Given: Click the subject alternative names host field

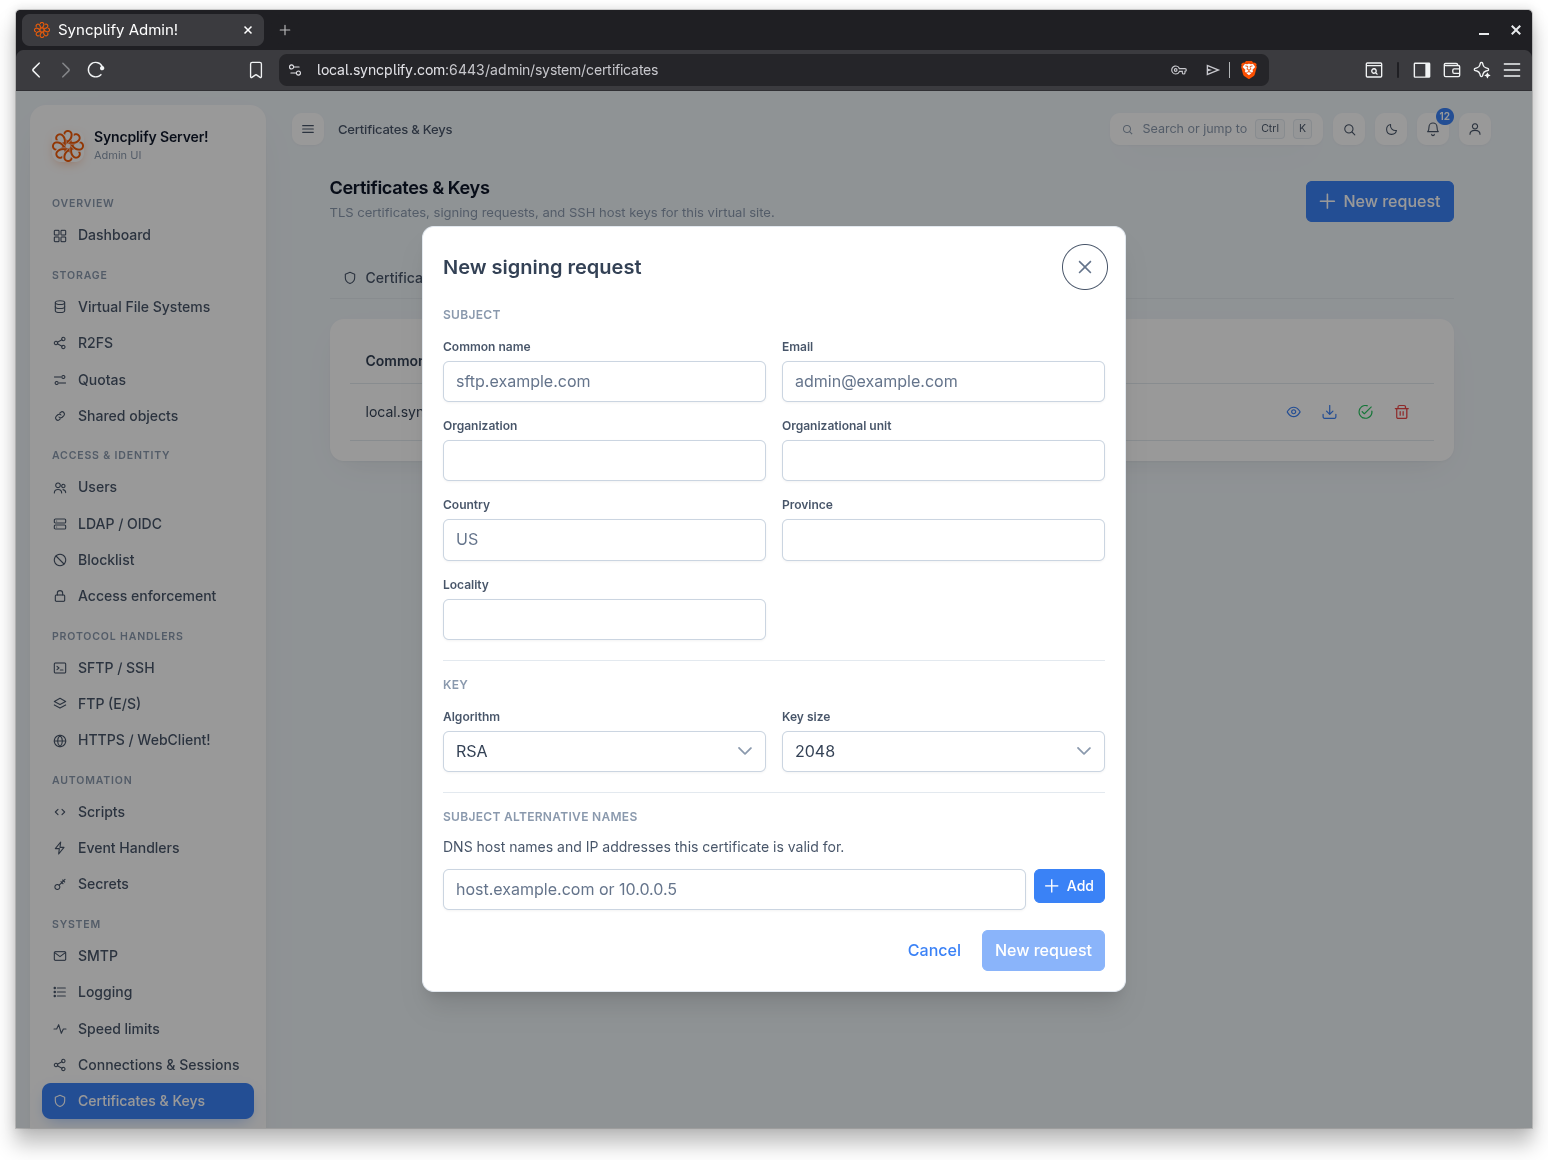Looking at the screenshot, I should (x=734, y=889).
